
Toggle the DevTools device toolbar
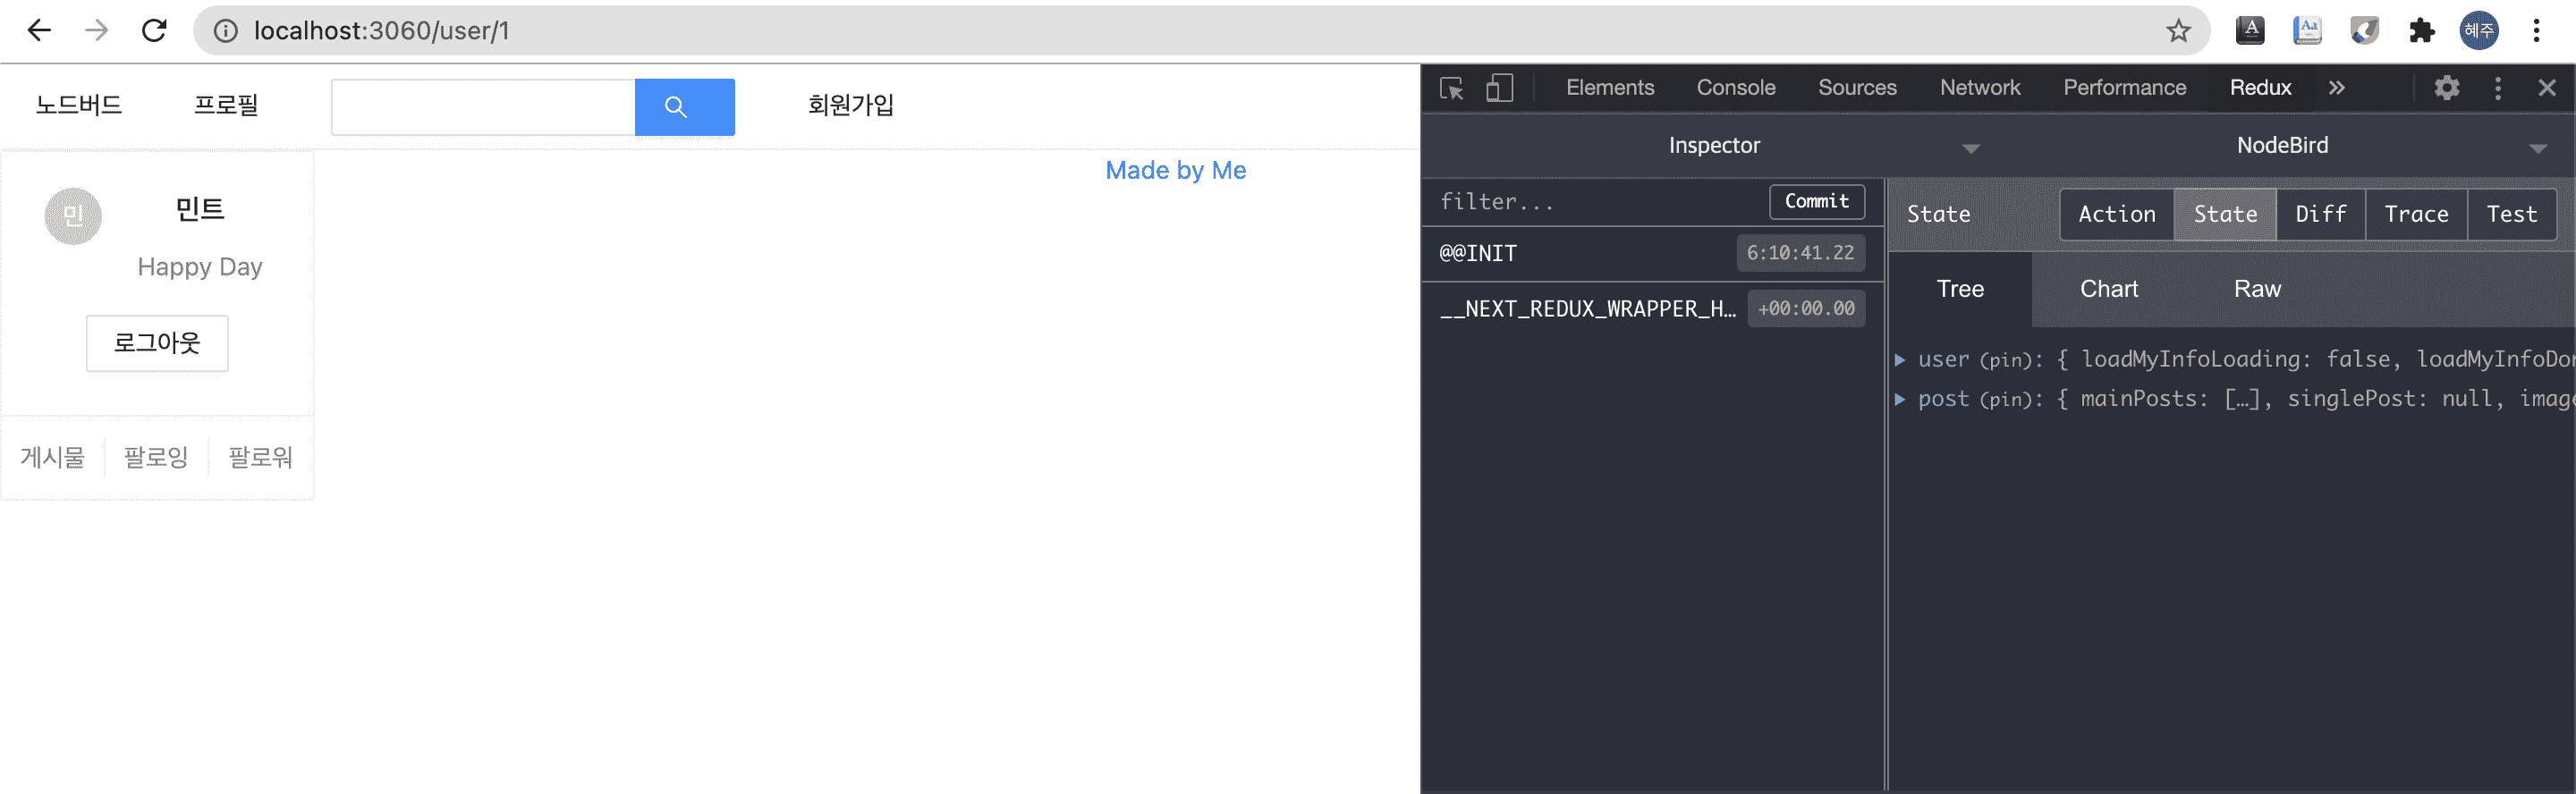tap(1499, 88)
